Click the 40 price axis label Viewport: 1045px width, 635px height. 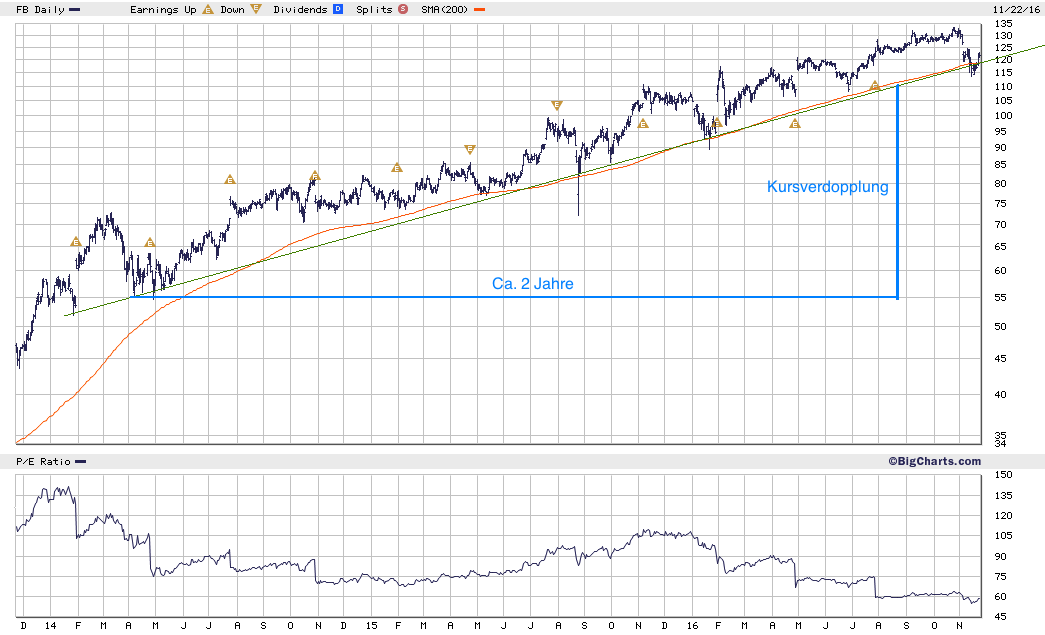click(1000, 394)
